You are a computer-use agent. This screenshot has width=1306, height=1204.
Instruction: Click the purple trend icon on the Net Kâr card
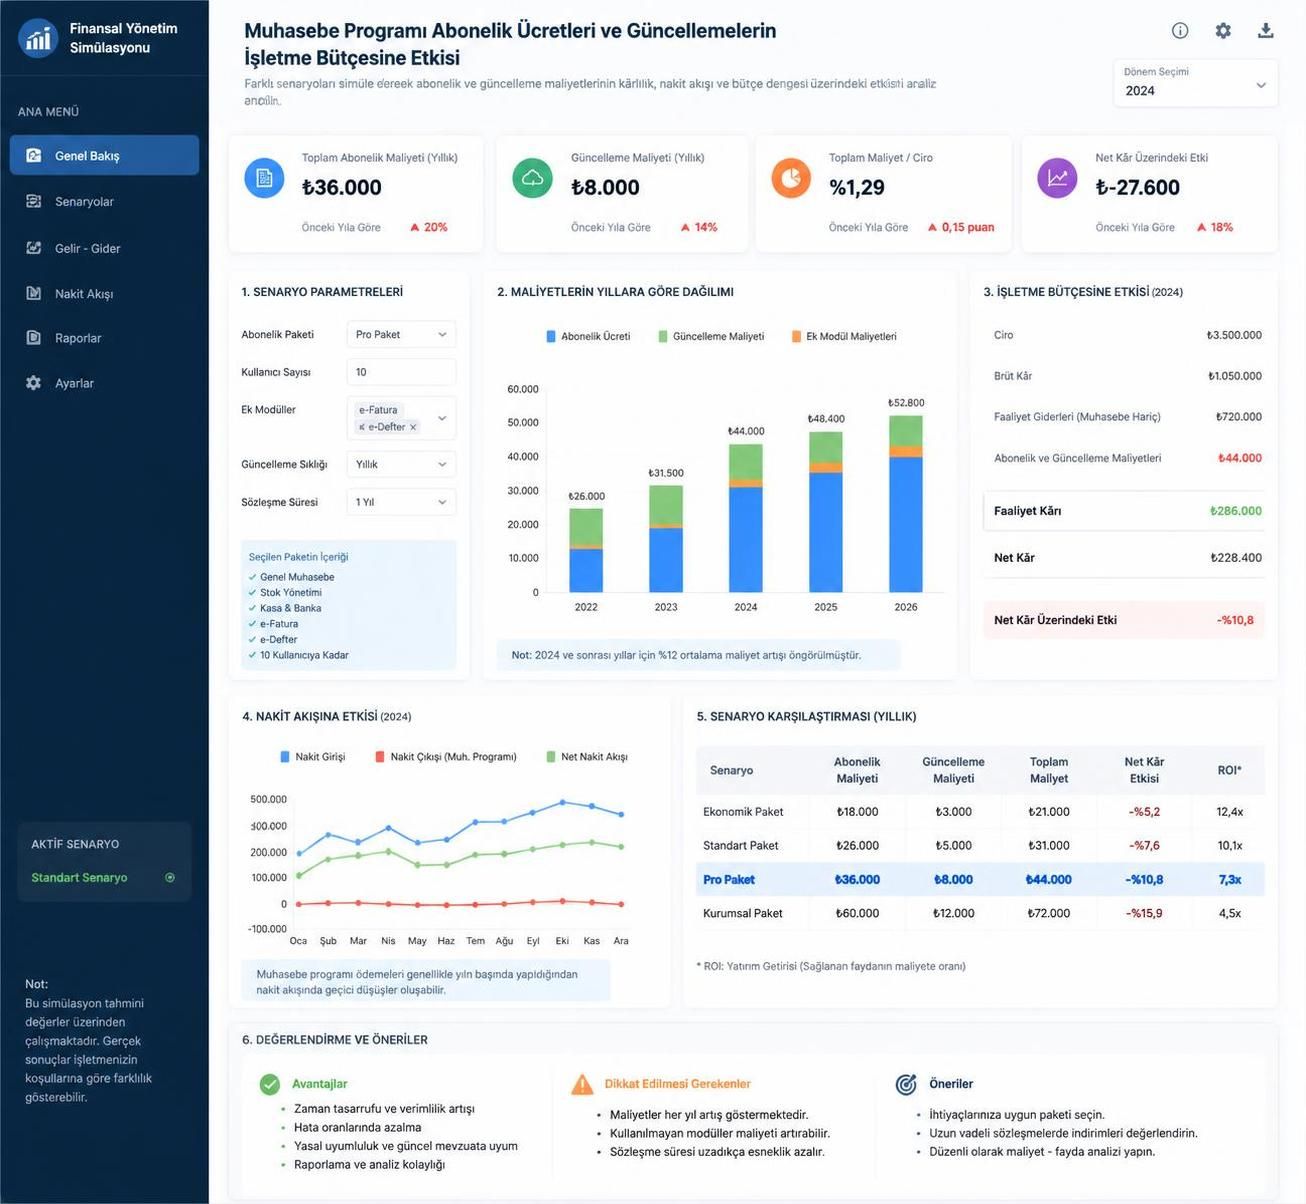coord(1057,178)
